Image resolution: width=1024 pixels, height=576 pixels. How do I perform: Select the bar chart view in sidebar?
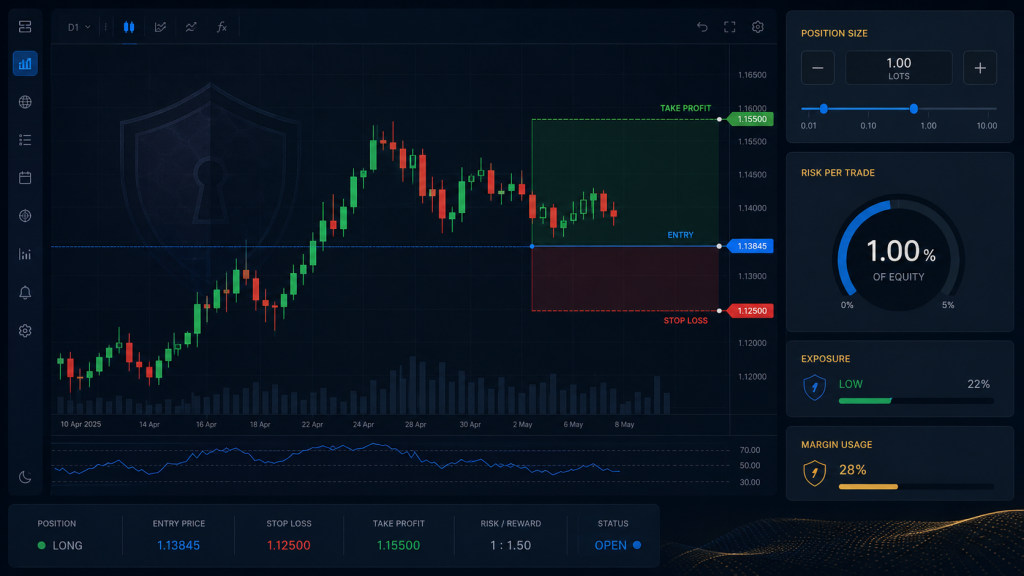(25, 64)
